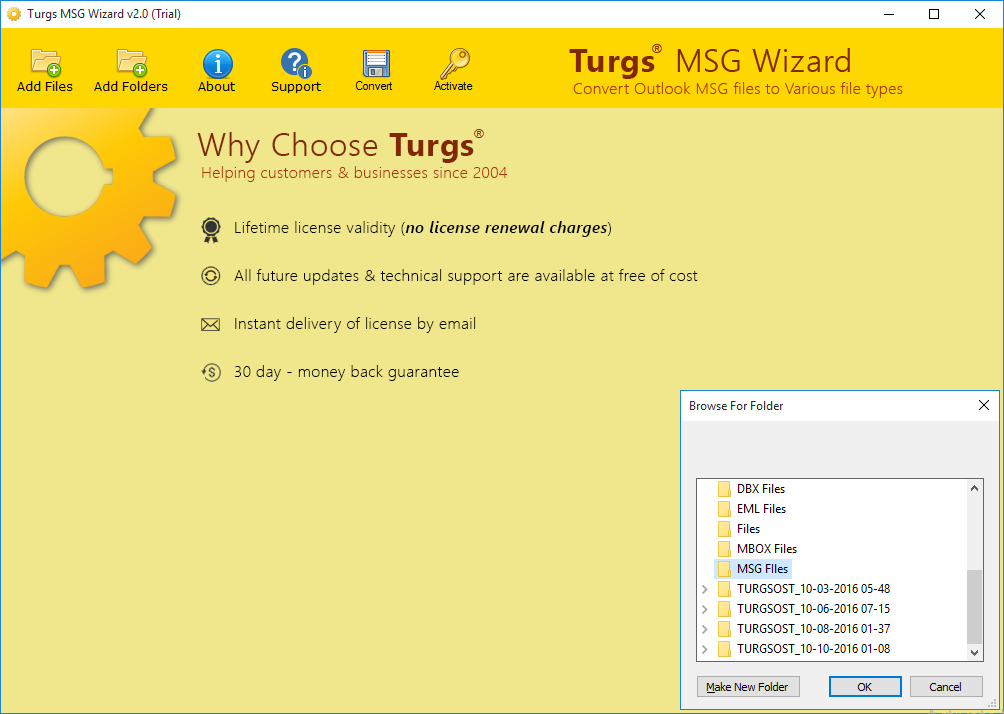Expand the TURGSOST_10-06-2016 07-15 folder
Viewport: 1004px width, 714px height.
(705, 609)
